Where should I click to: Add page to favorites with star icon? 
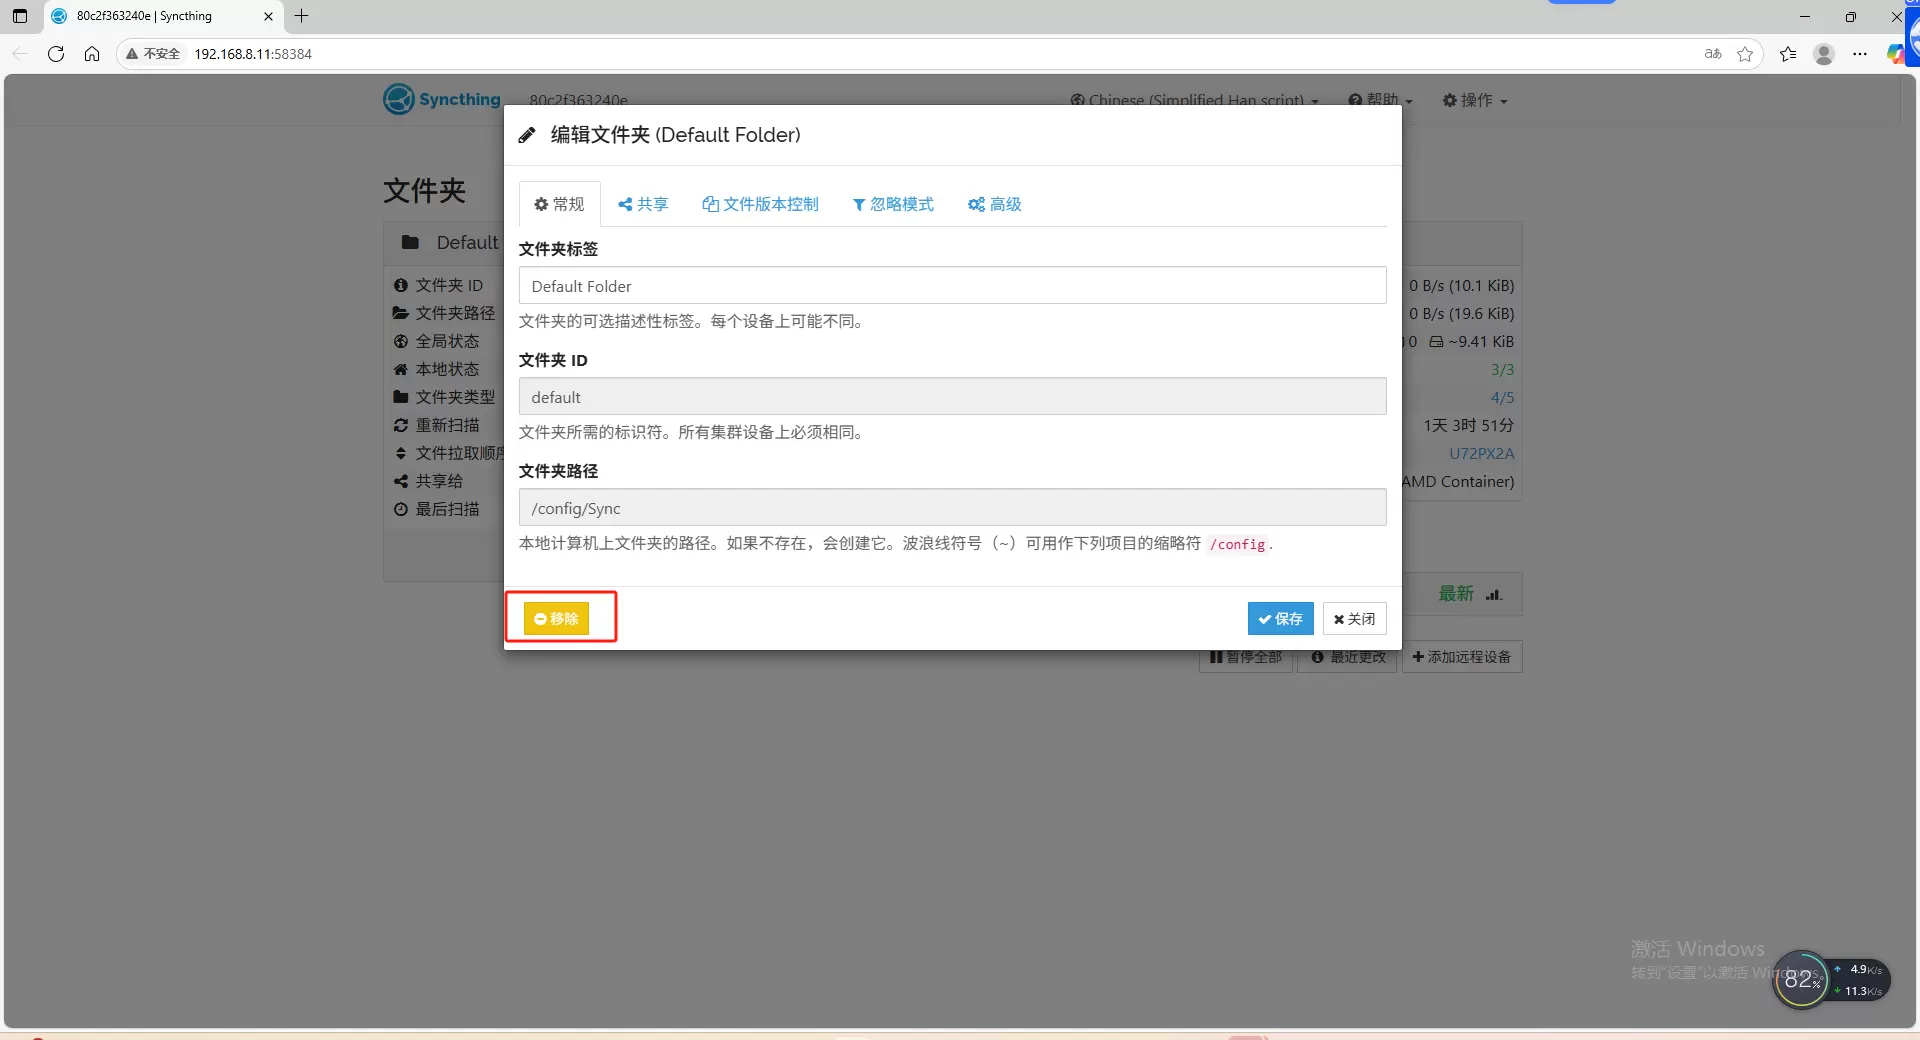[x=1745, y=54]
